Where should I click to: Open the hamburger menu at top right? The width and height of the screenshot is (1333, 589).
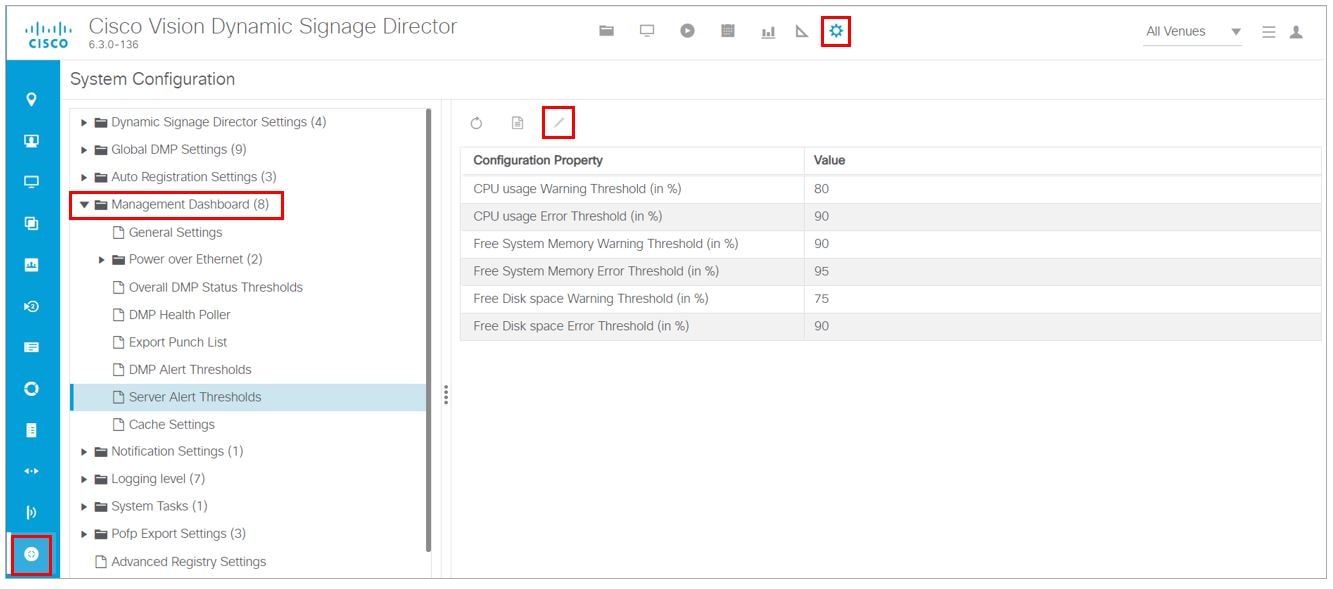coord(1268,32)
